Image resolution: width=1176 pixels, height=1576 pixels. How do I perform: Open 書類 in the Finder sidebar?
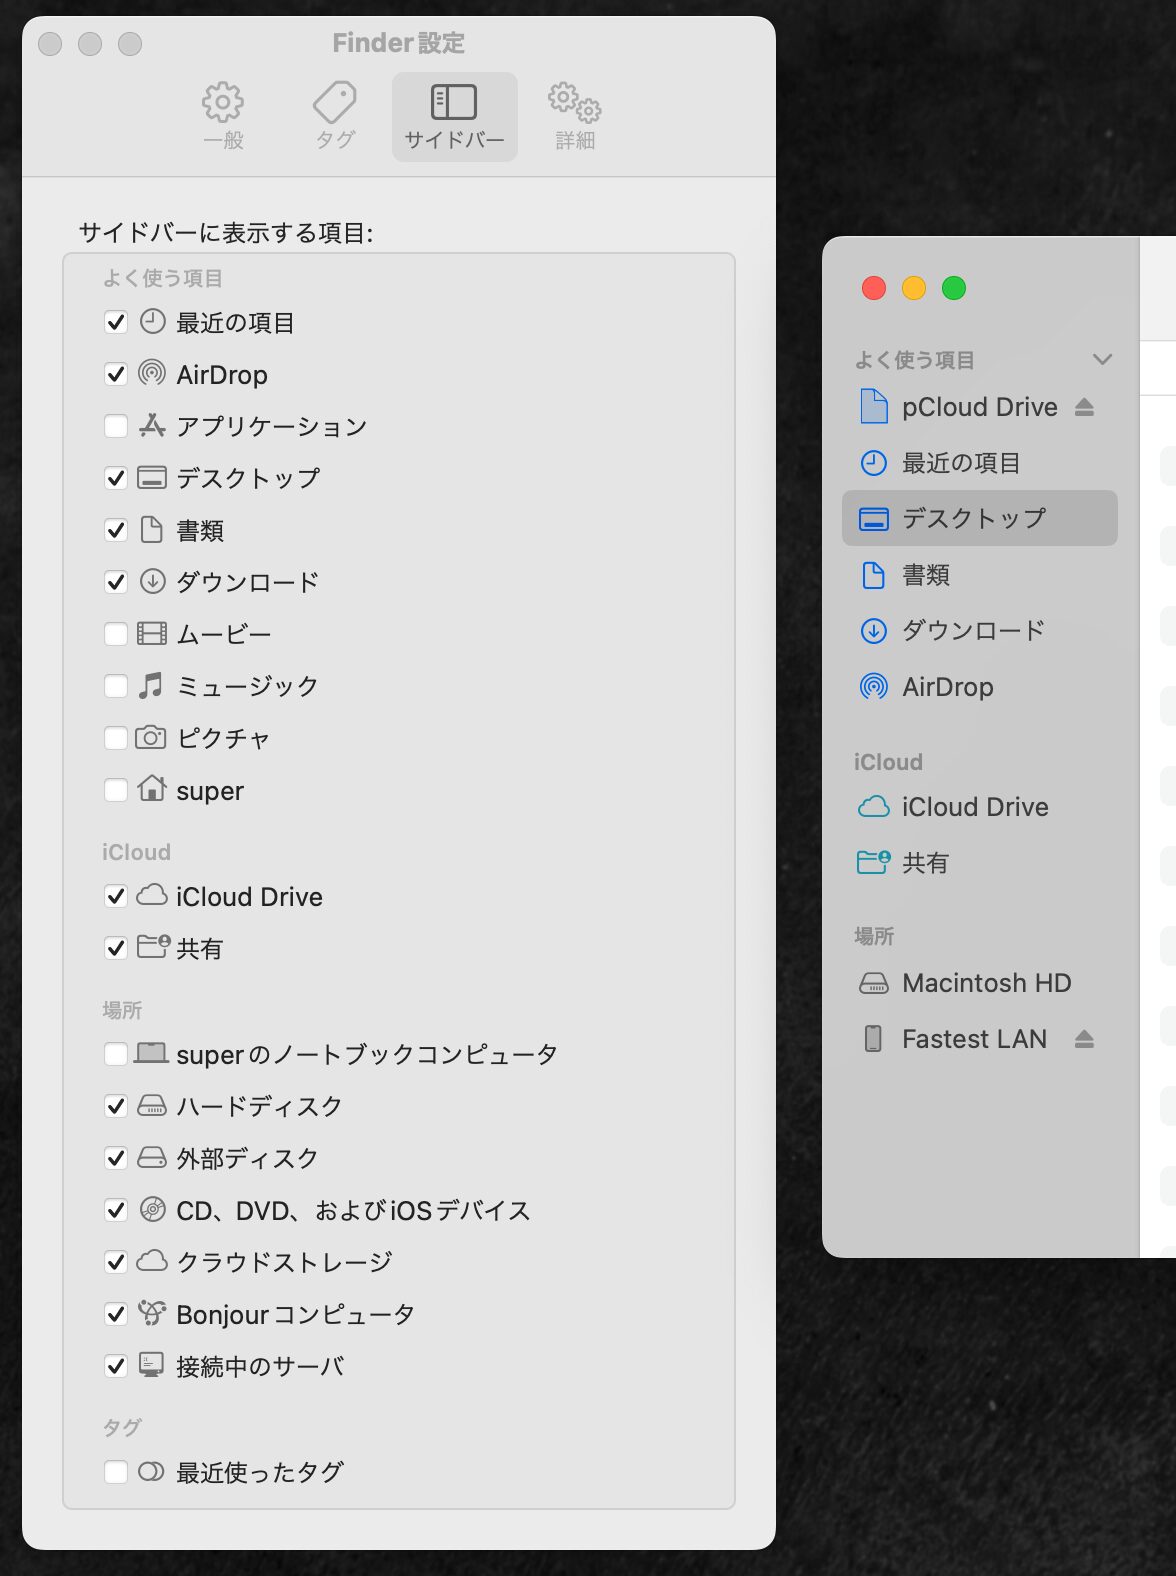coord(926,575)
